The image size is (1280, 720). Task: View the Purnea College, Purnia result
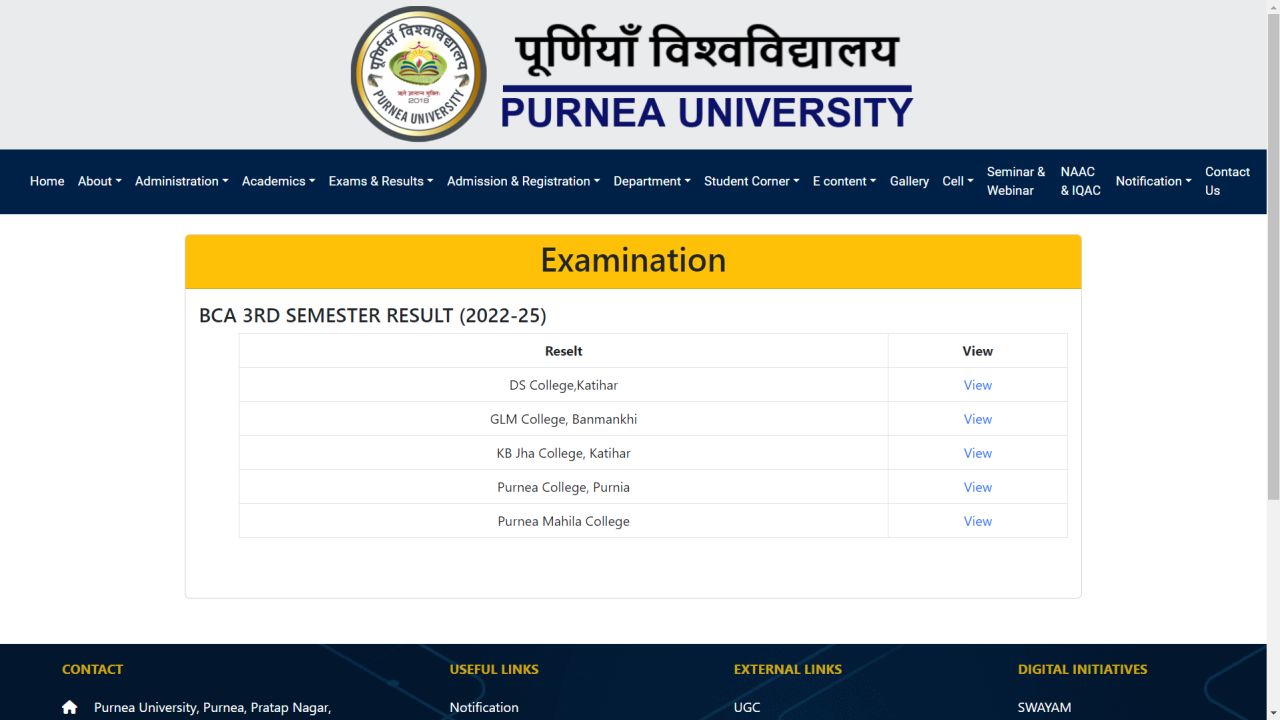977,487
